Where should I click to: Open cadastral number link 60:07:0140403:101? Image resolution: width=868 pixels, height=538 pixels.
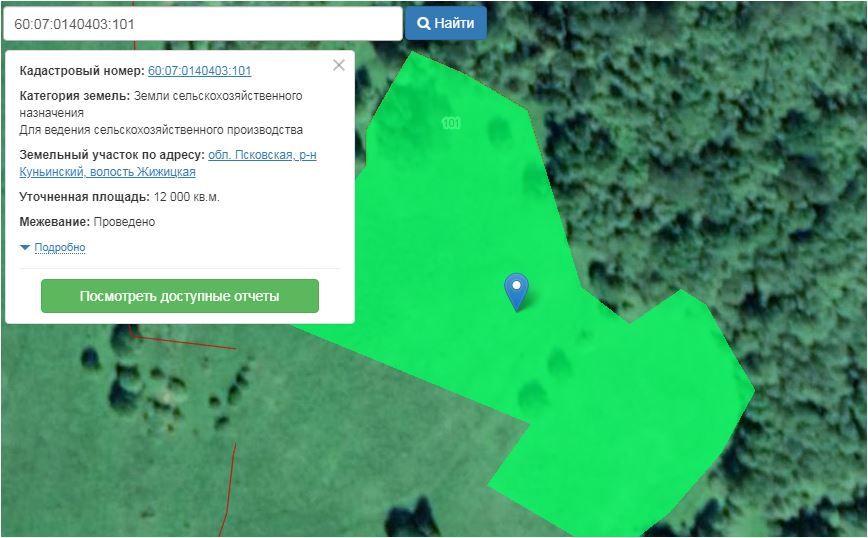pos(199,71)
